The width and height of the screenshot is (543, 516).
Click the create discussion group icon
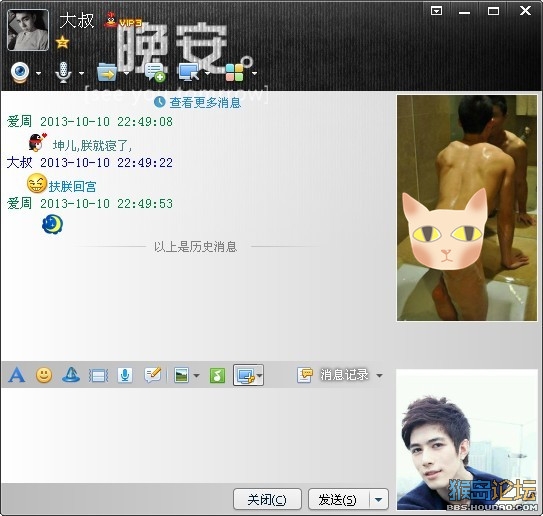coord(154,72)
